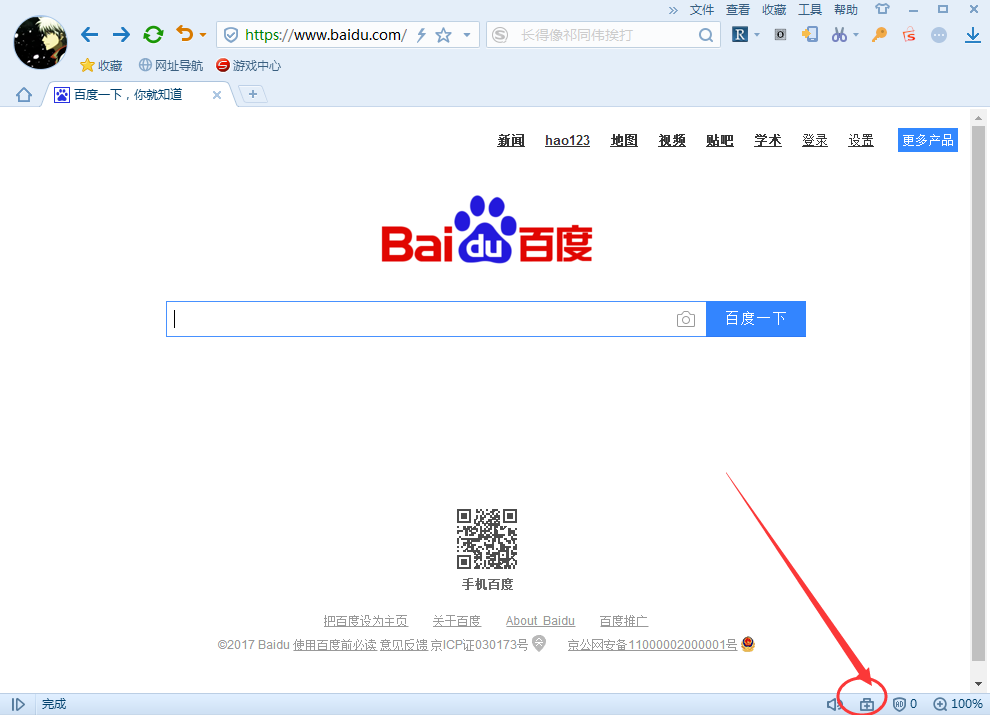Open the 网址导航 bookmark
The width and height of the screenshot is (990, 715).
pyautogui.click(x=170, y=65)
